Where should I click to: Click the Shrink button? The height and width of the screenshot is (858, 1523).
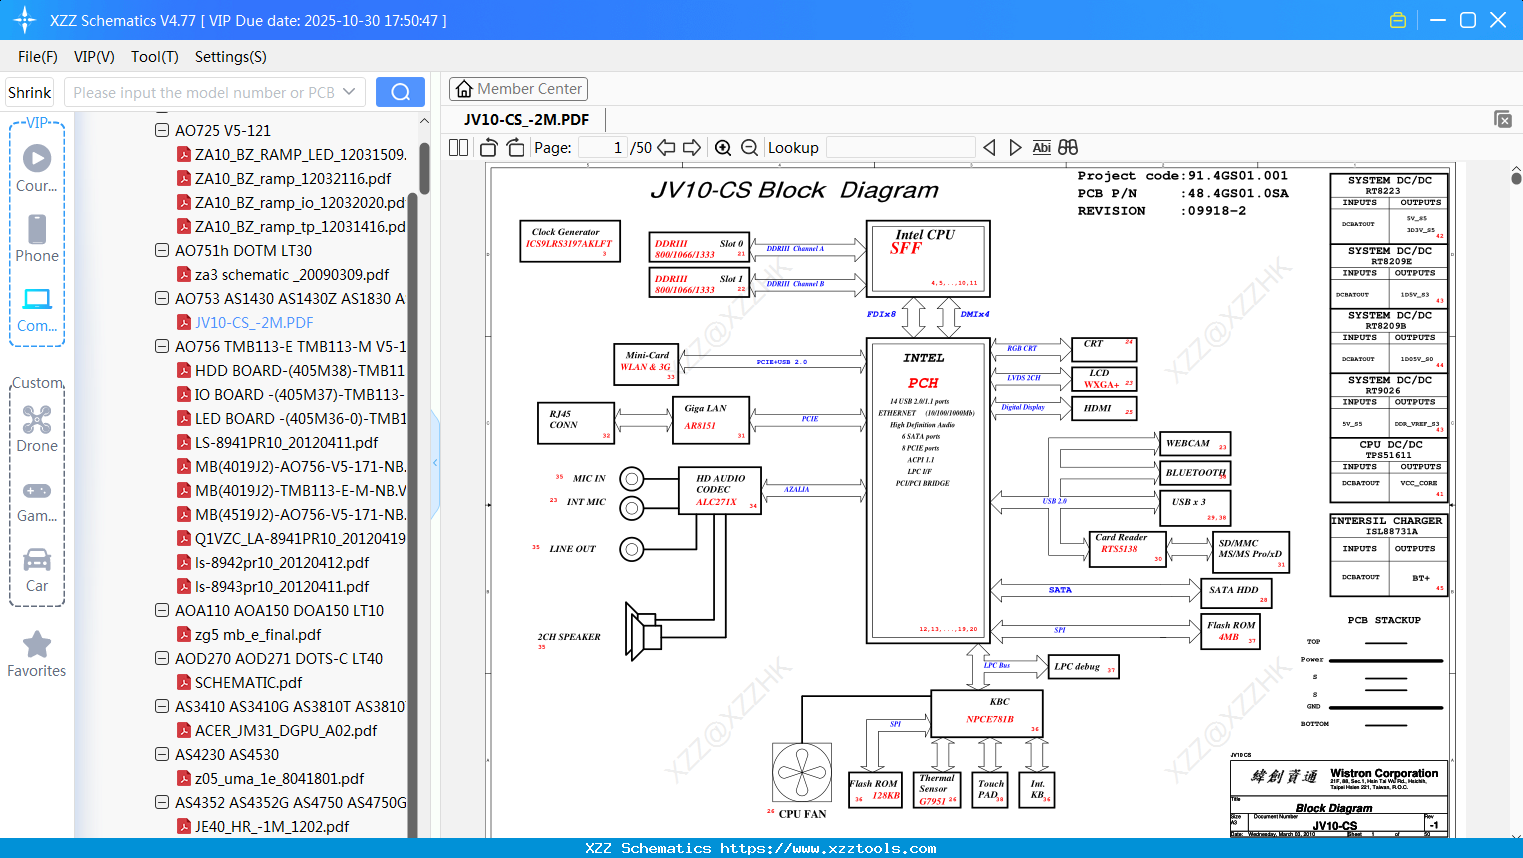pyautogui.click(x=30, y=92)
